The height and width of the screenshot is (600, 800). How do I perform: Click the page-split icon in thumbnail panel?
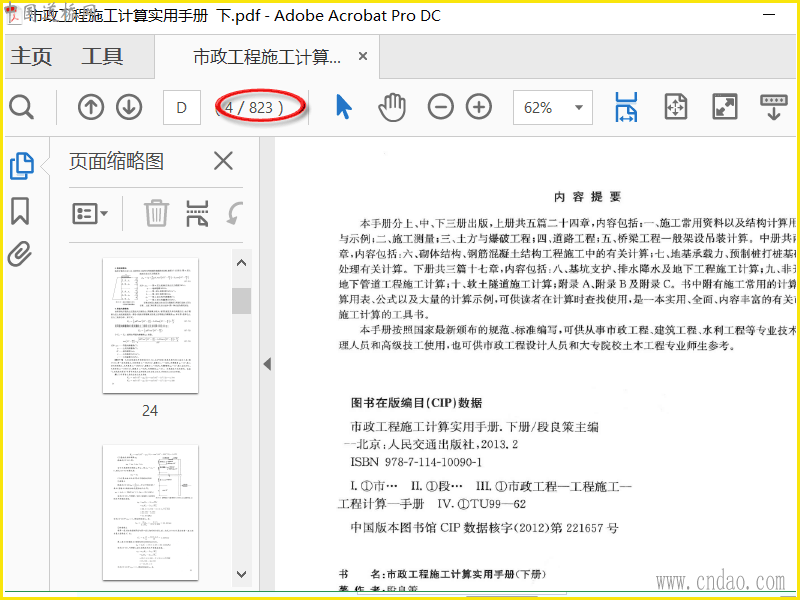197,213
